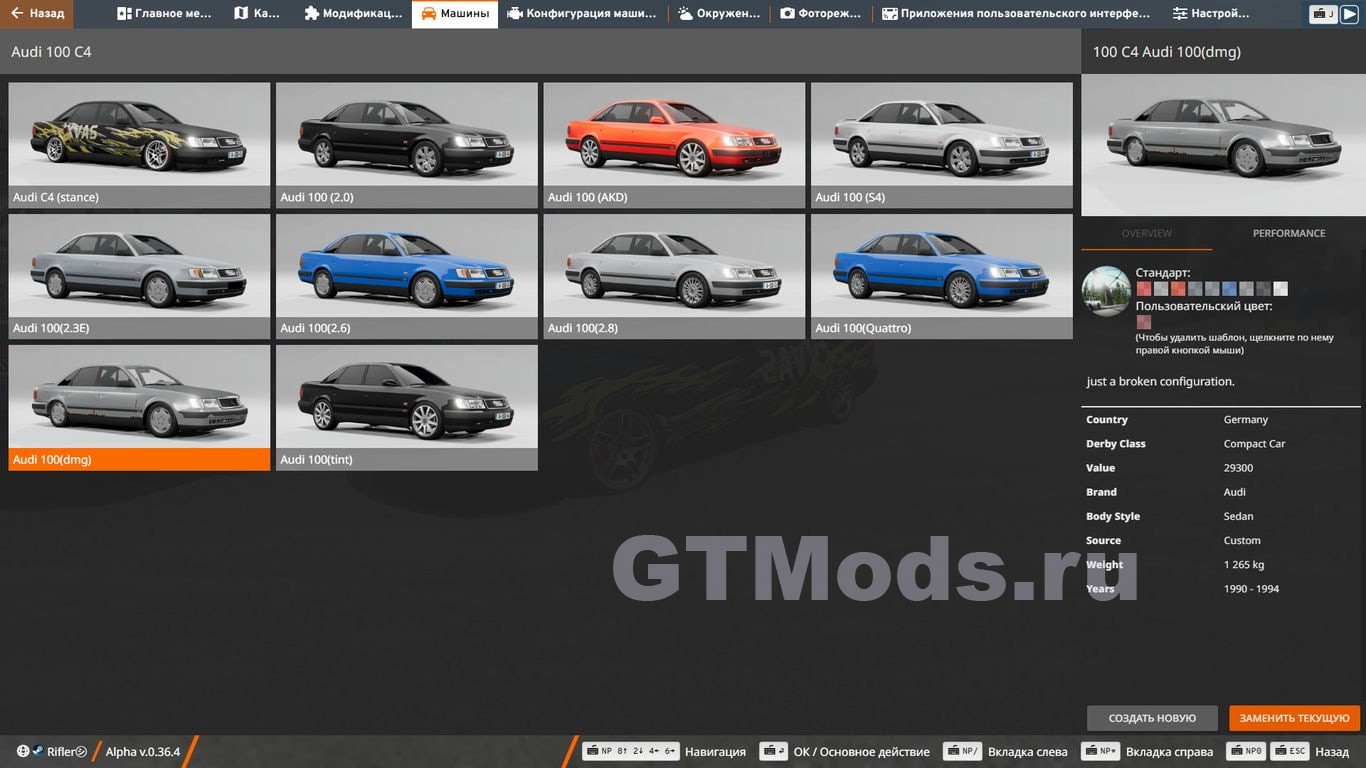Viewport: 1366px width, 768px height.
Task: Select the Audi 100(Quattro) configuration
Action: click(942, 276)
